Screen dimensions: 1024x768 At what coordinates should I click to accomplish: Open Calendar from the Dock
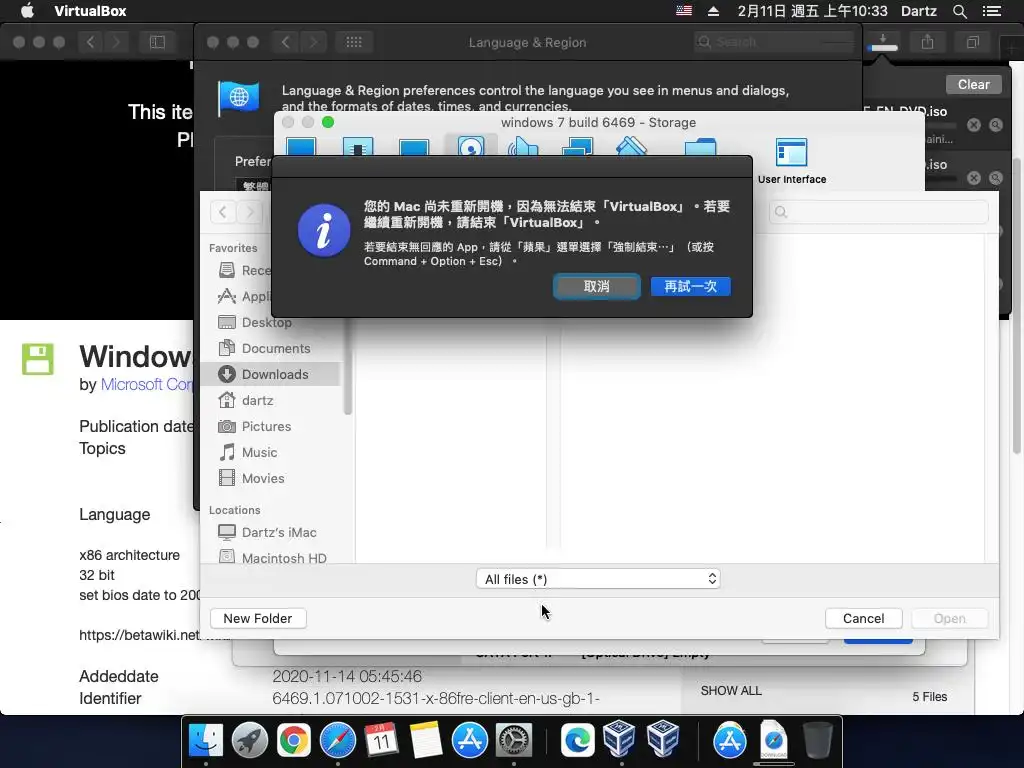pyautogui.click(x=381, y=741)
